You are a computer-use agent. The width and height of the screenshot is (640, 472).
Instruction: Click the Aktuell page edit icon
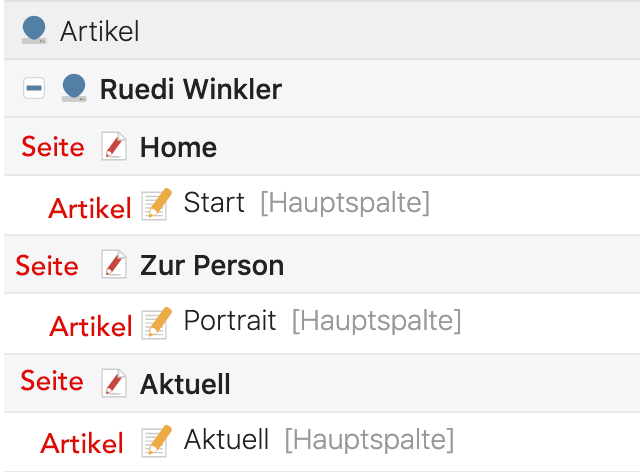coord(115,383)
